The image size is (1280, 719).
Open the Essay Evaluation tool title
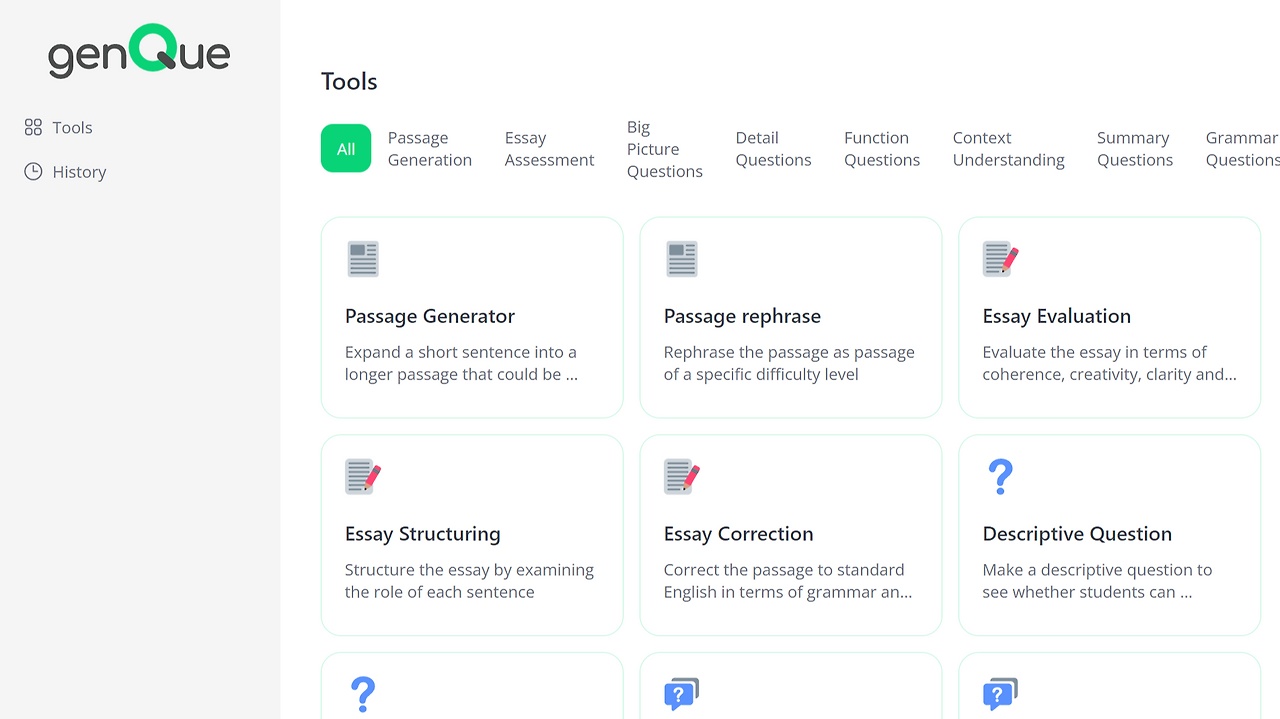pyautogui.click(x=1056, y=316)
